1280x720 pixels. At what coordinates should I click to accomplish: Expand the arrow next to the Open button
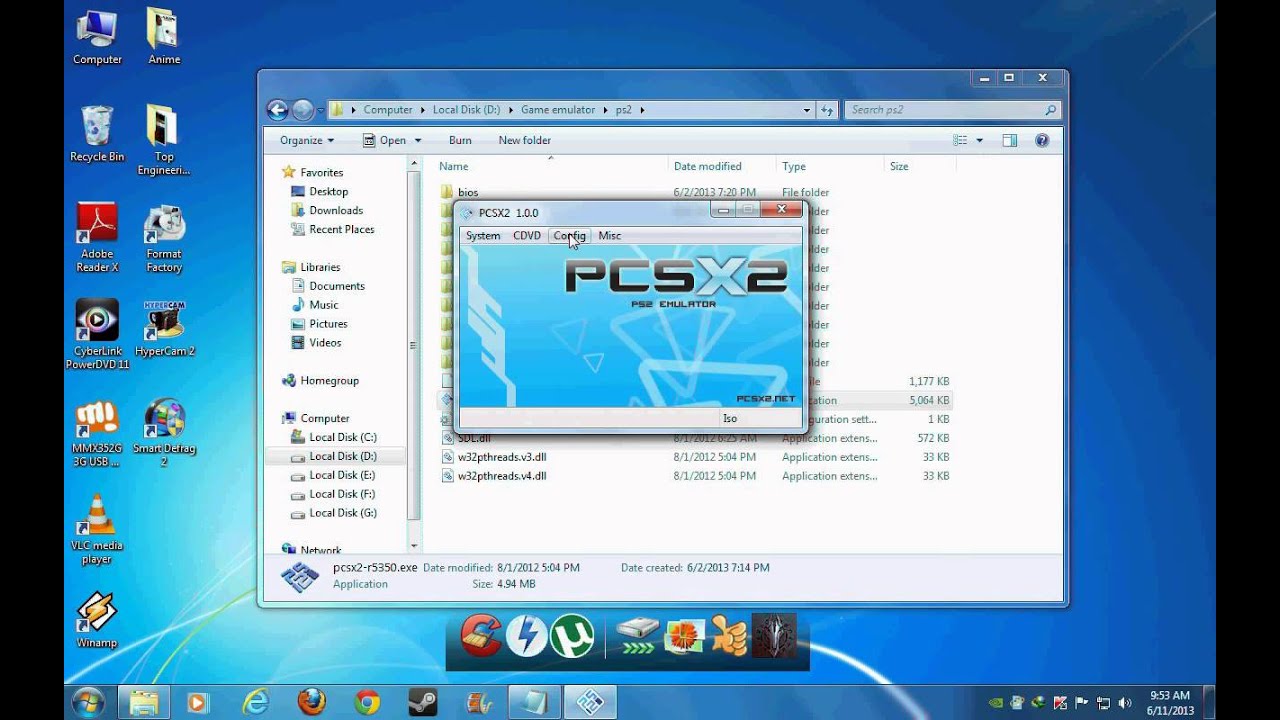418,140
